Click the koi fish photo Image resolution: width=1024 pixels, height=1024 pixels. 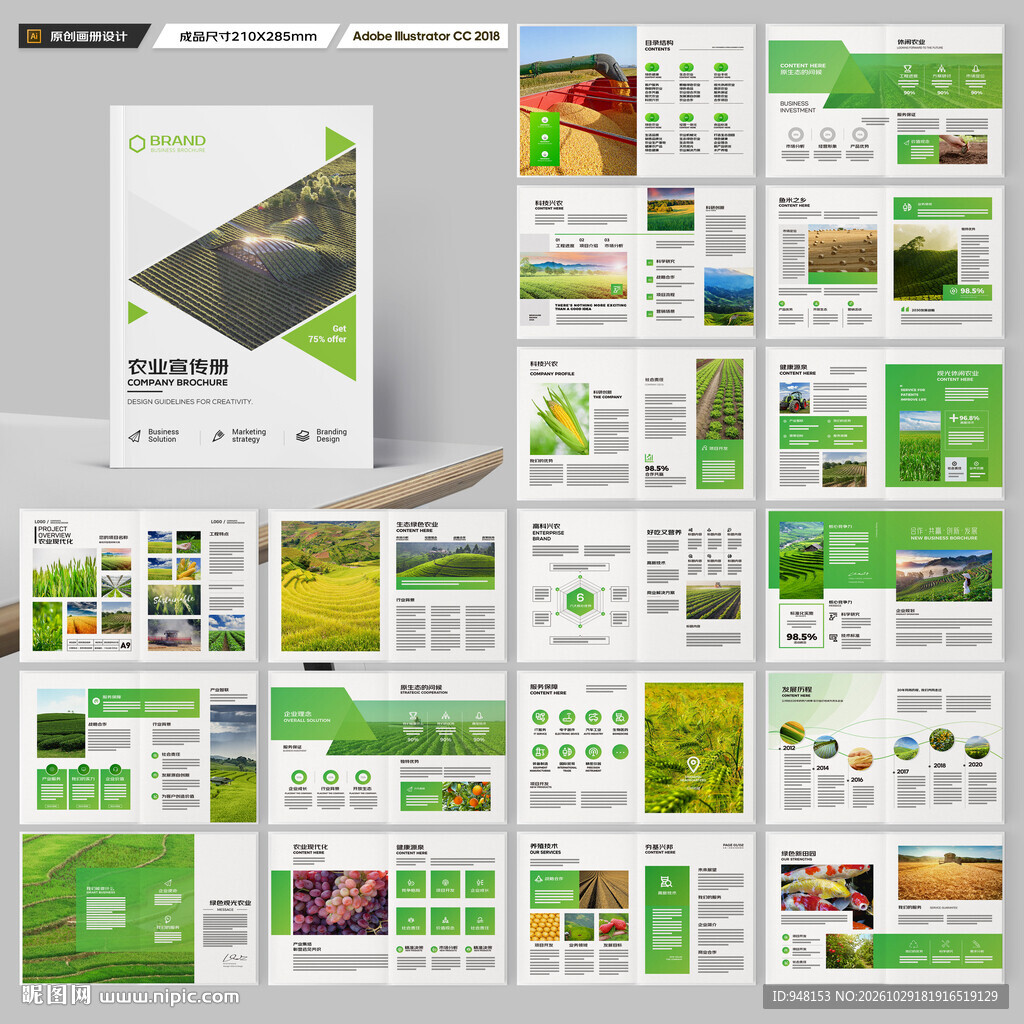click(x=827, y=896)
